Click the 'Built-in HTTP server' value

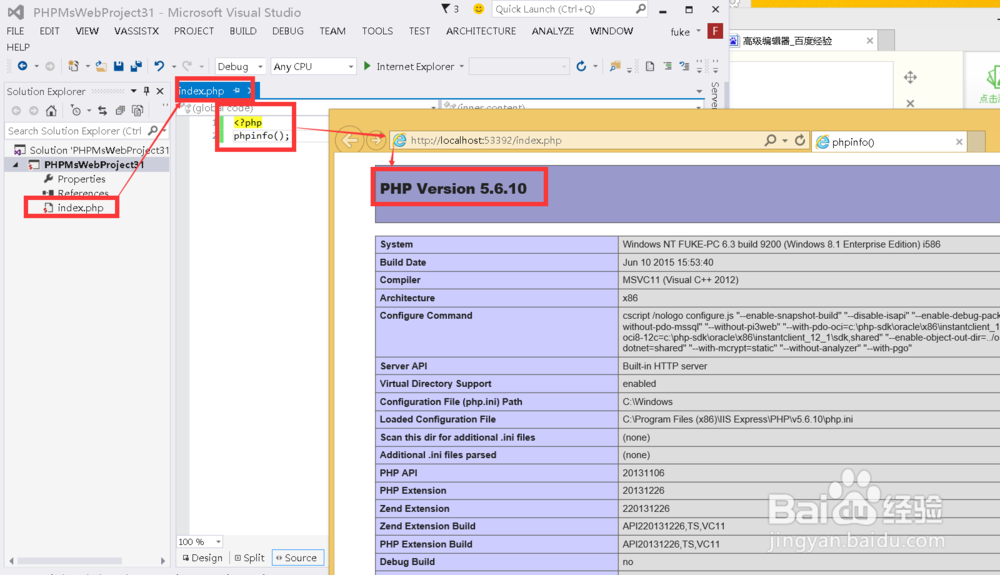(x=665, y=366)
